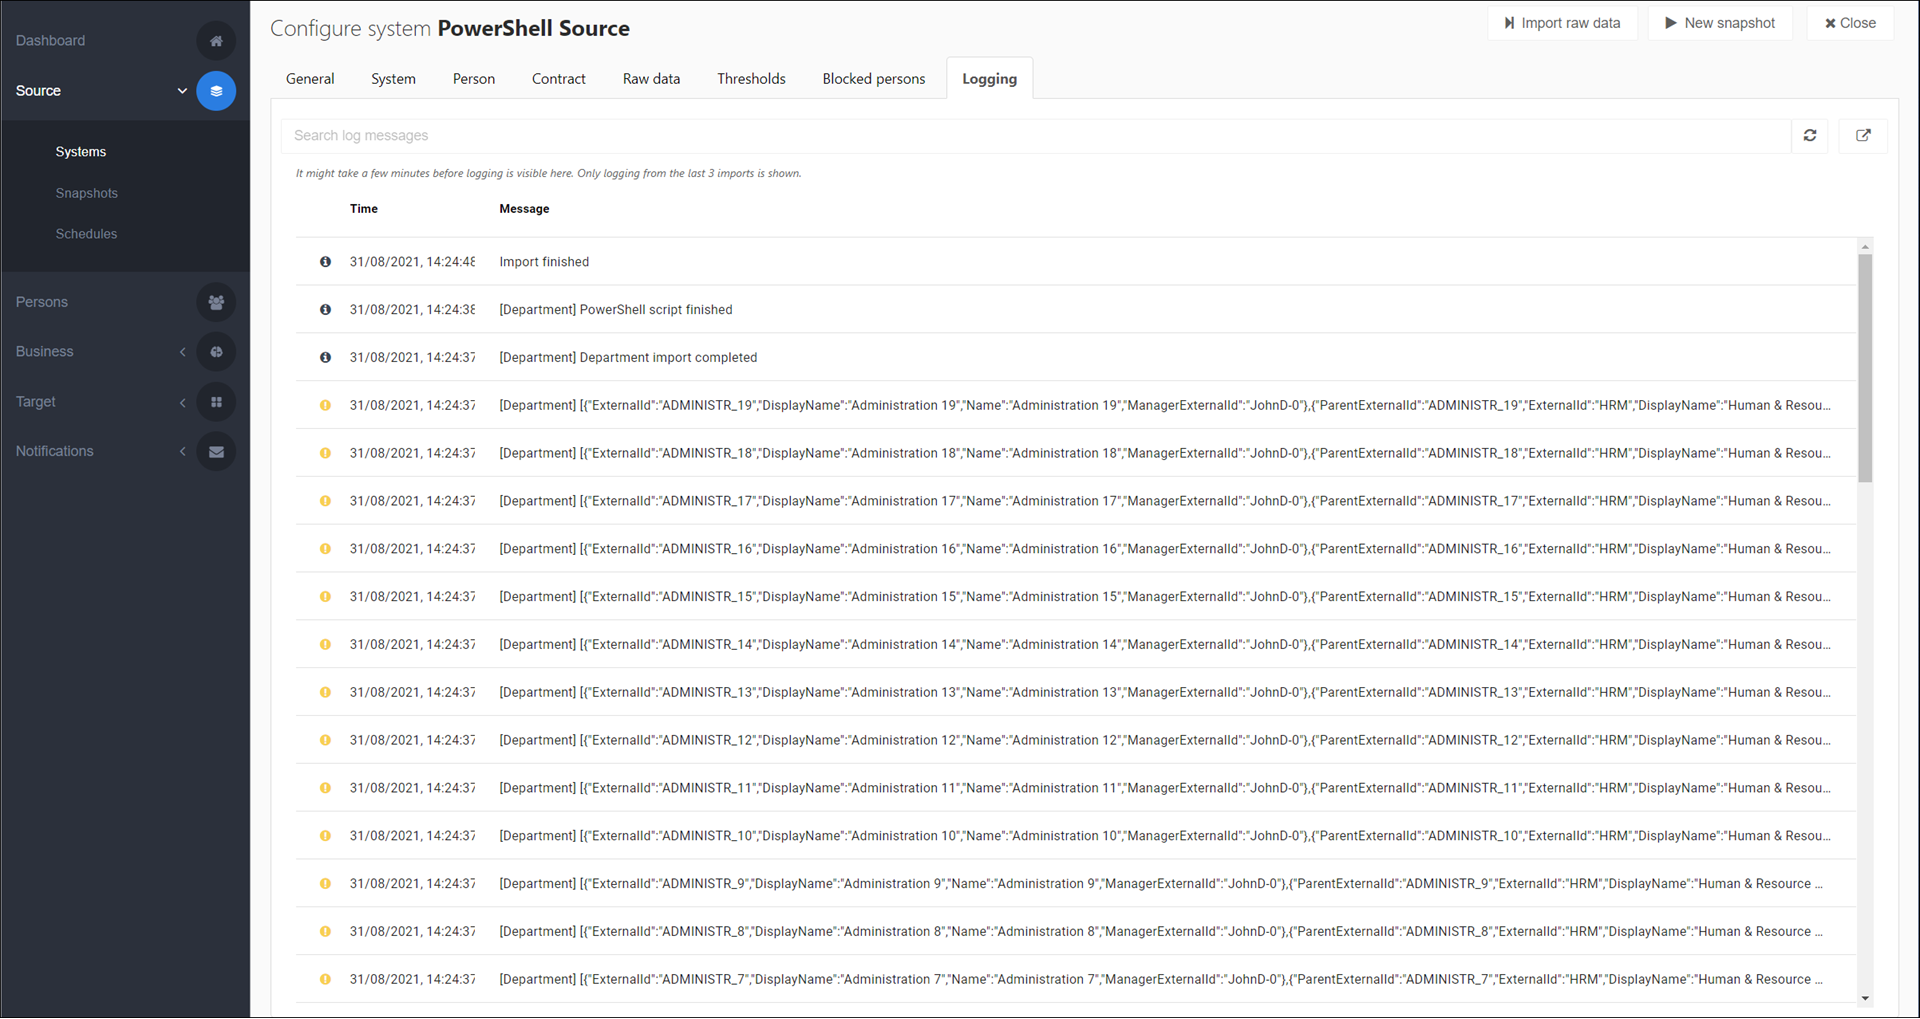The image size is (1920, 1019).
Task: Click yellow warning icon for ADMINISTR_18 row
Action: (x=325, y=453)
